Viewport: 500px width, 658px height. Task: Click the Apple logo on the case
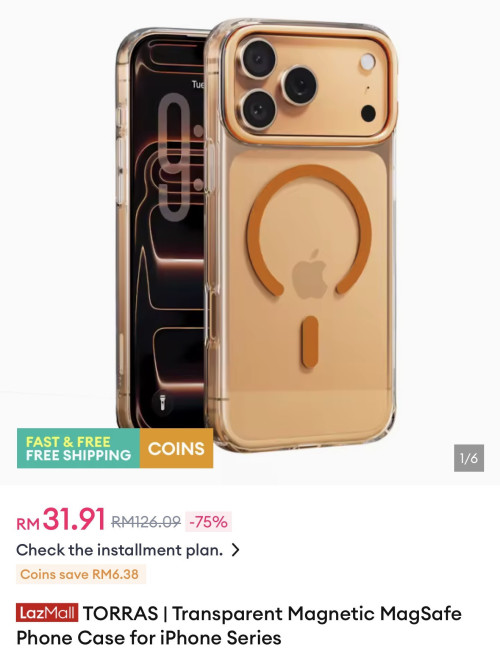coord(310,275)
